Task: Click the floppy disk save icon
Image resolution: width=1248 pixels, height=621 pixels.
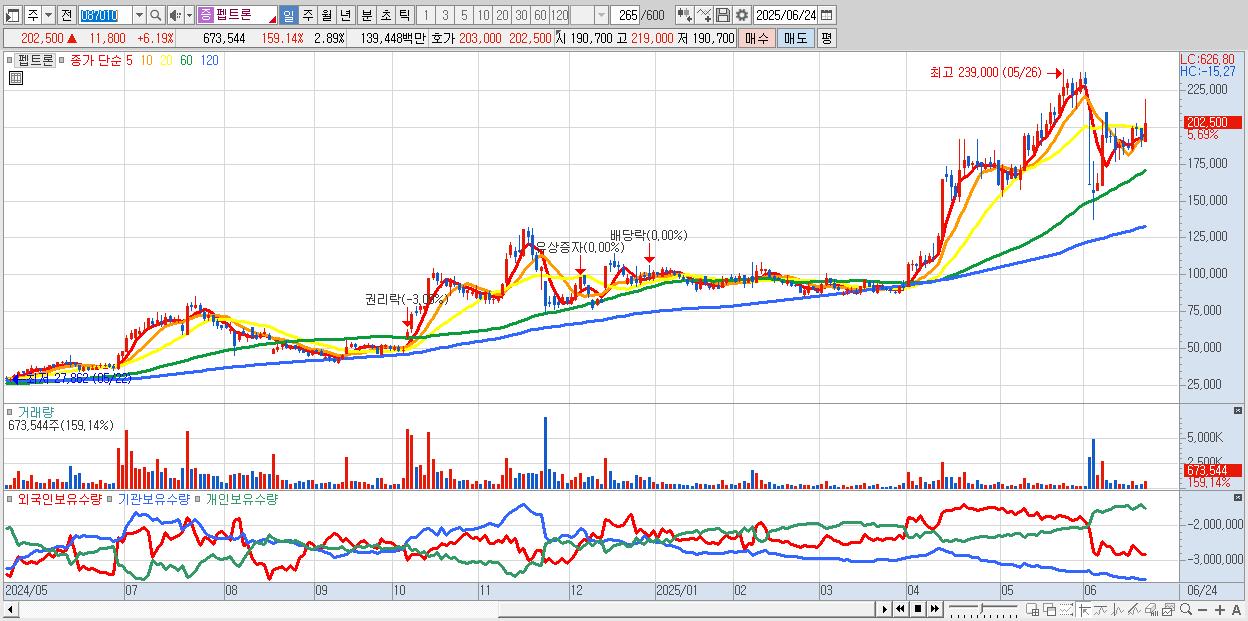Action: pos(722,15)
